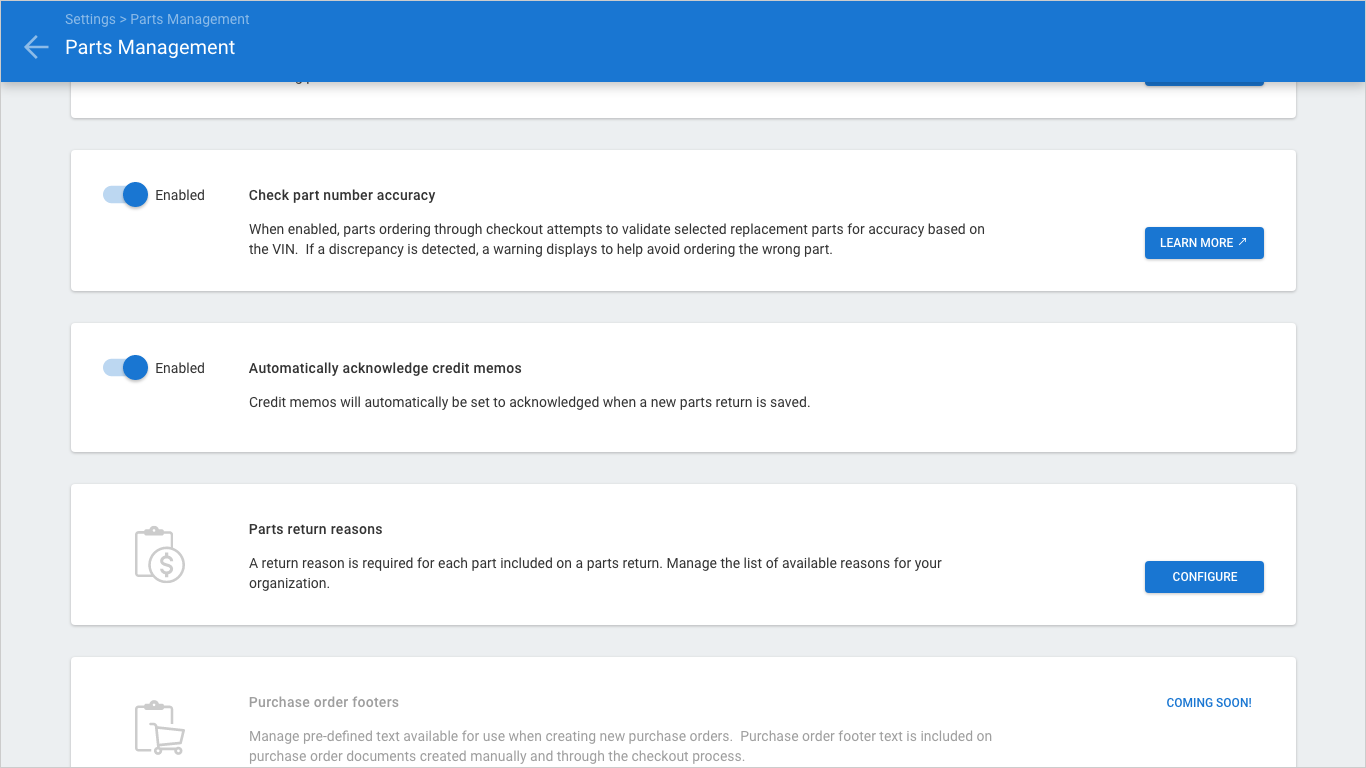Click Enabled label beside credit memos toggle
The image size is (1366, 768).
[180, 368]
